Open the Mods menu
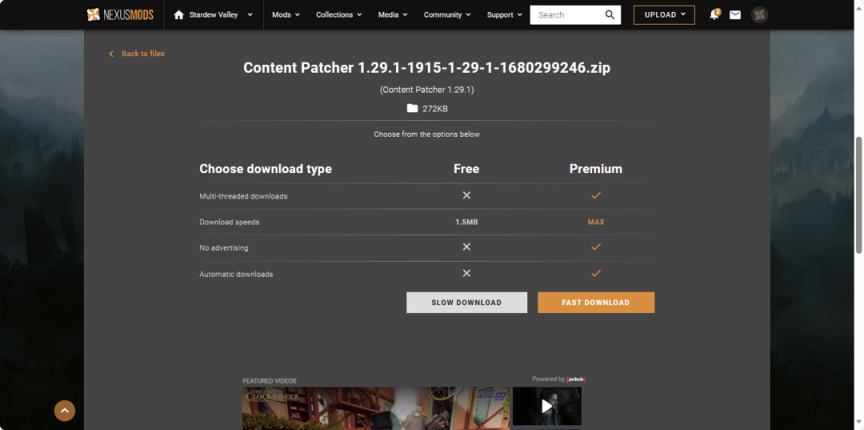The image size is (864, 430). (285, 15)
